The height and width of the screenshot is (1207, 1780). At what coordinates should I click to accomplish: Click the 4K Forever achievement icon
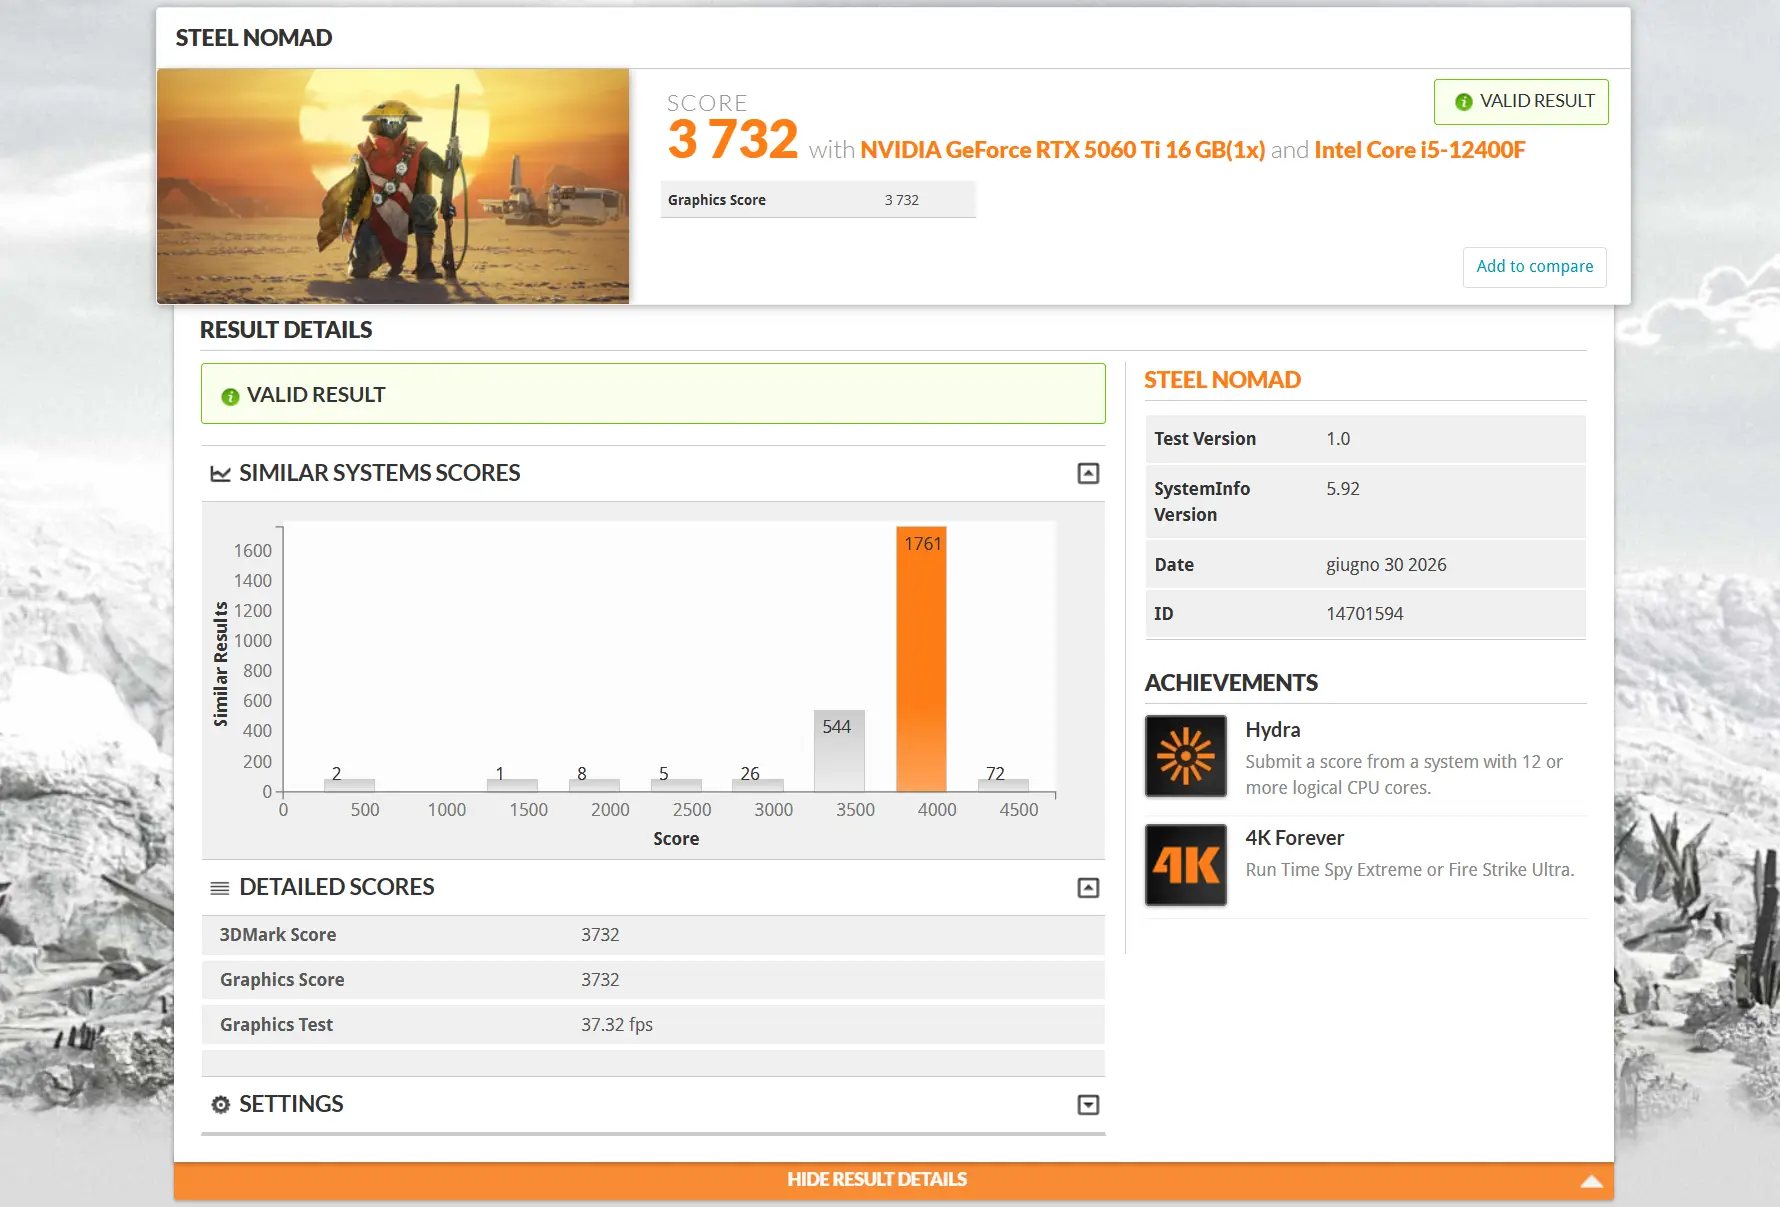pos(1186,865)
